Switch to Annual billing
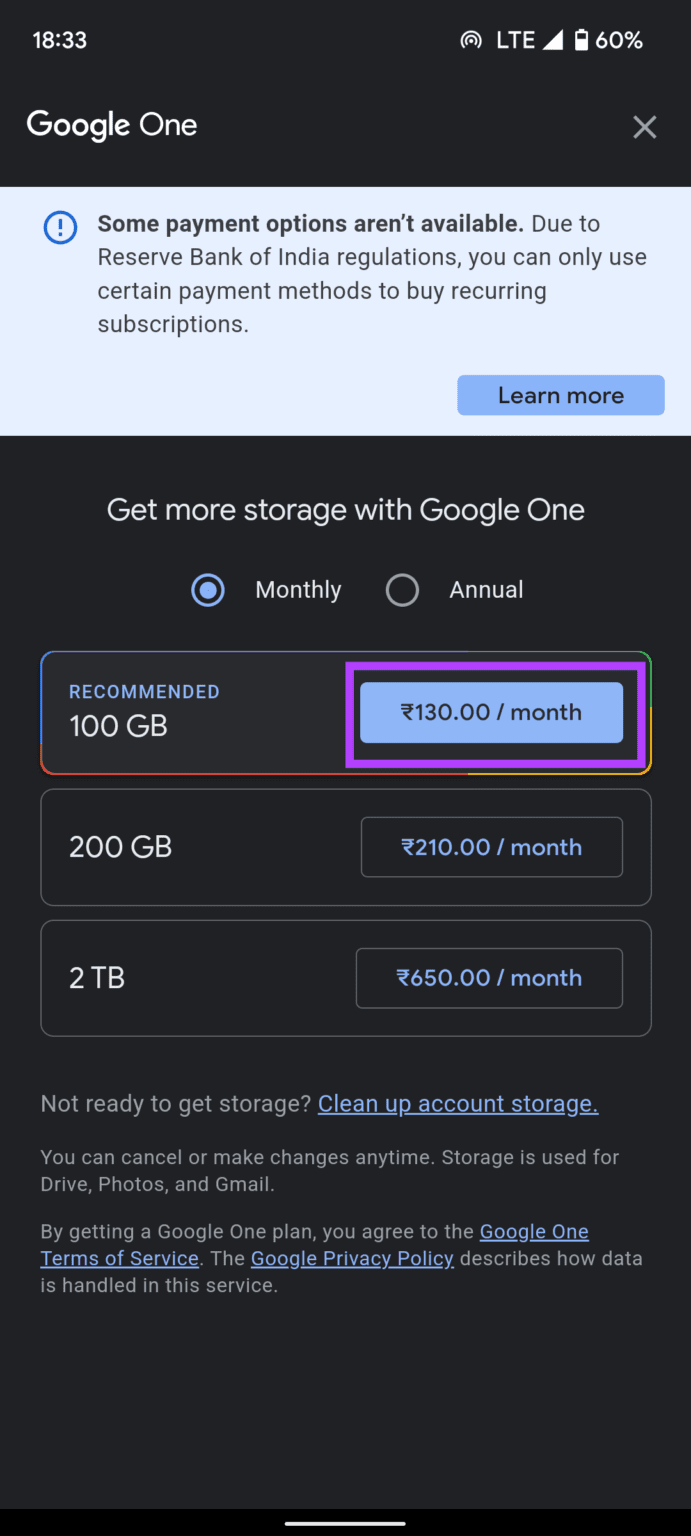691x1536 pixels. coord(402,590)
